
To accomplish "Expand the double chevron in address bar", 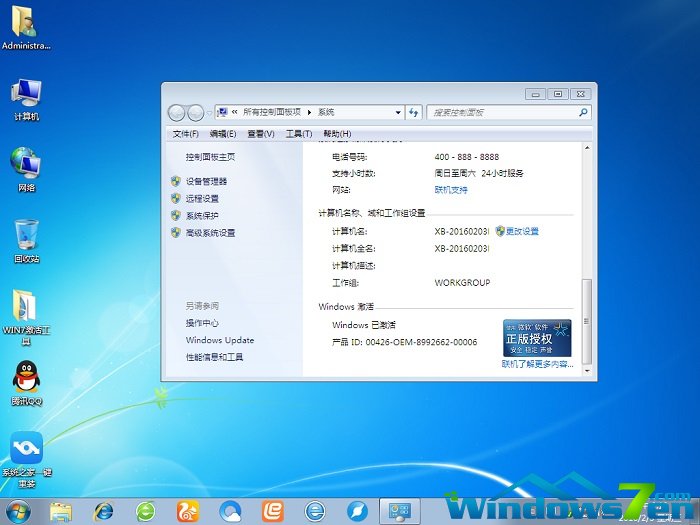I will [234, 112].
